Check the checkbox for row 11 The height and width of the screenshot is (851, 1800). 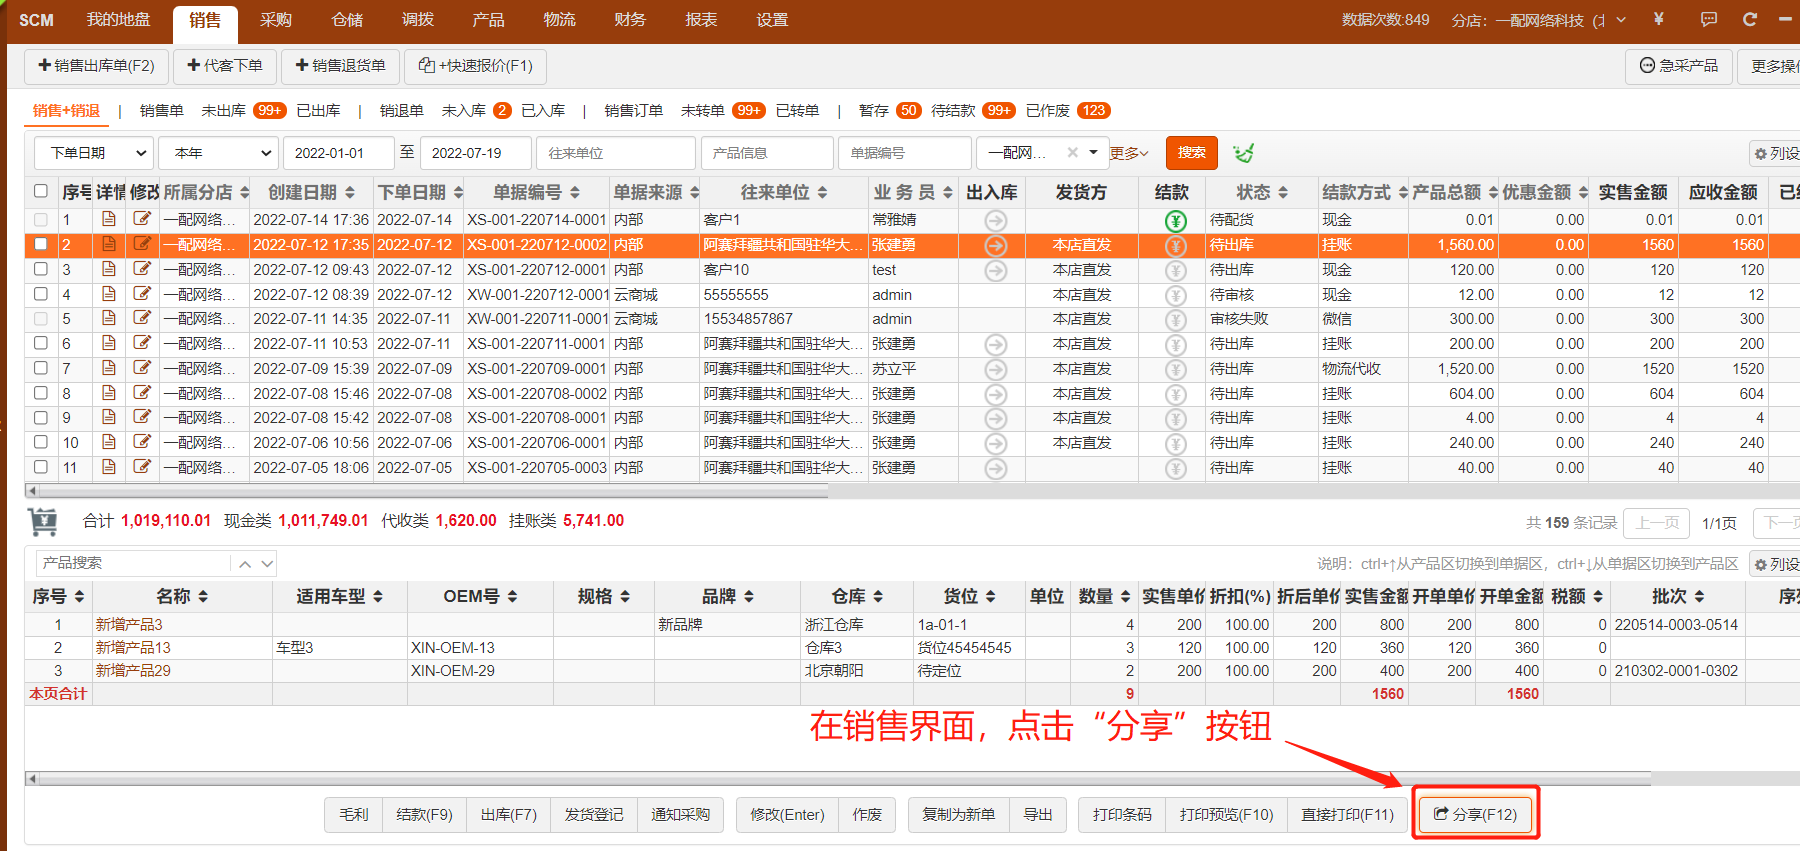tap(41, 467)
